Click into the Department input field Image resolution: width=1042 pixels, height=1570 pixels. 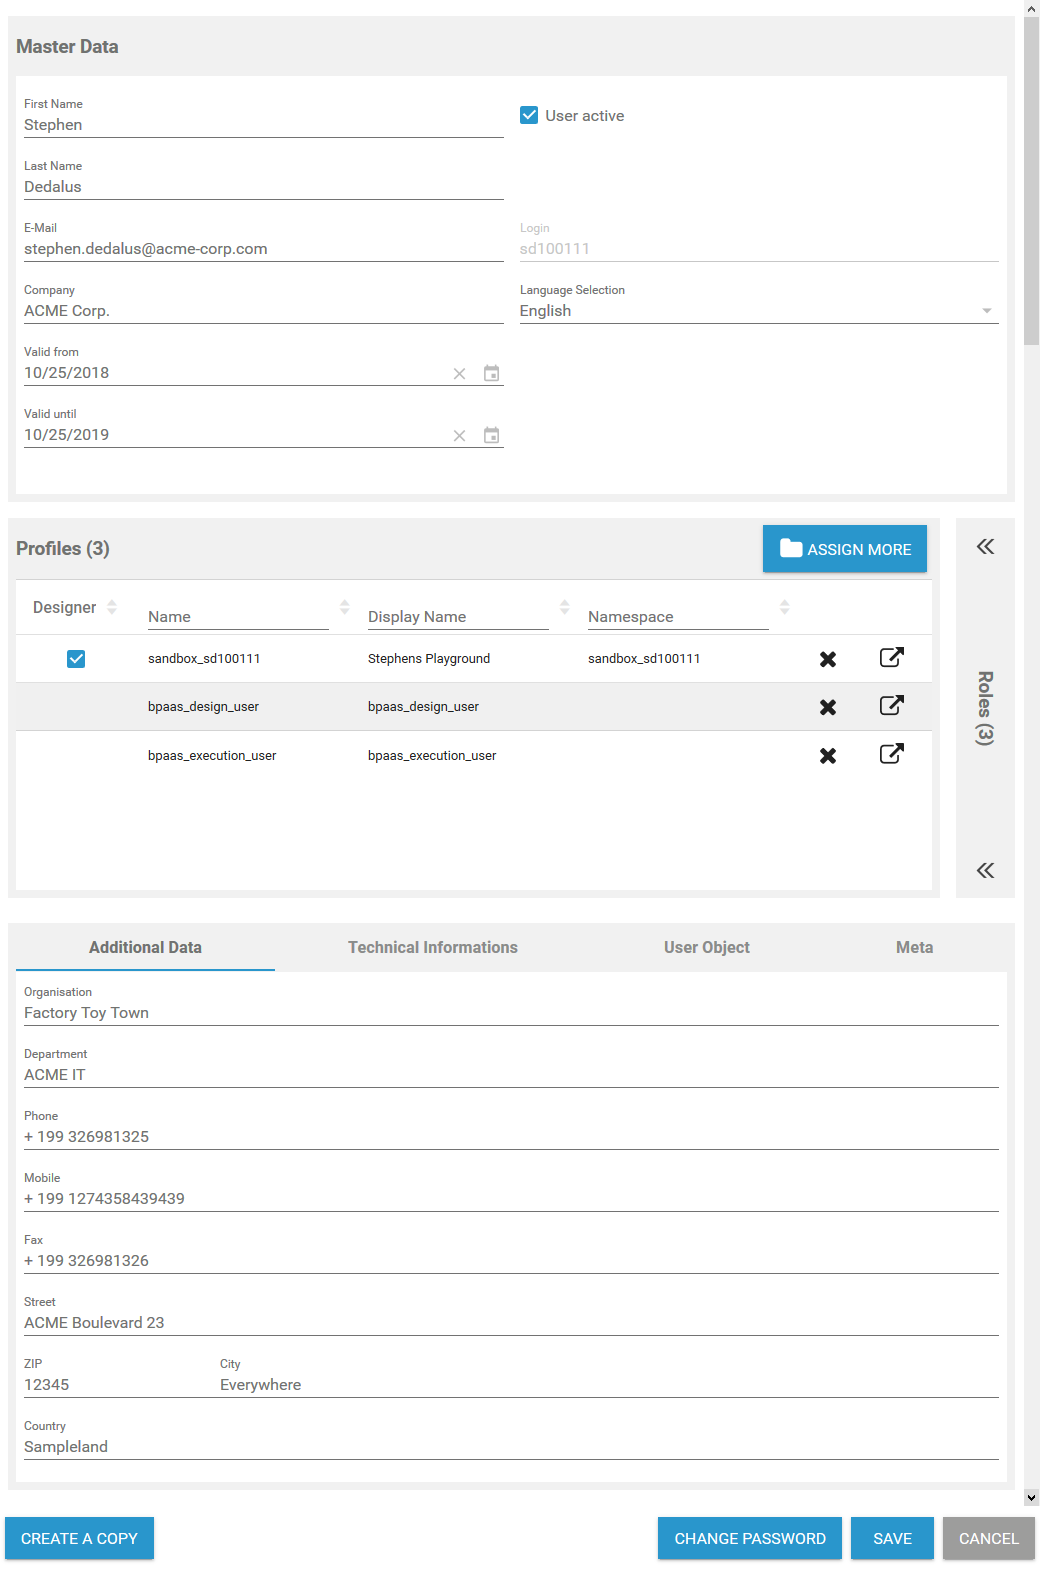click(x=510, y=1075)
